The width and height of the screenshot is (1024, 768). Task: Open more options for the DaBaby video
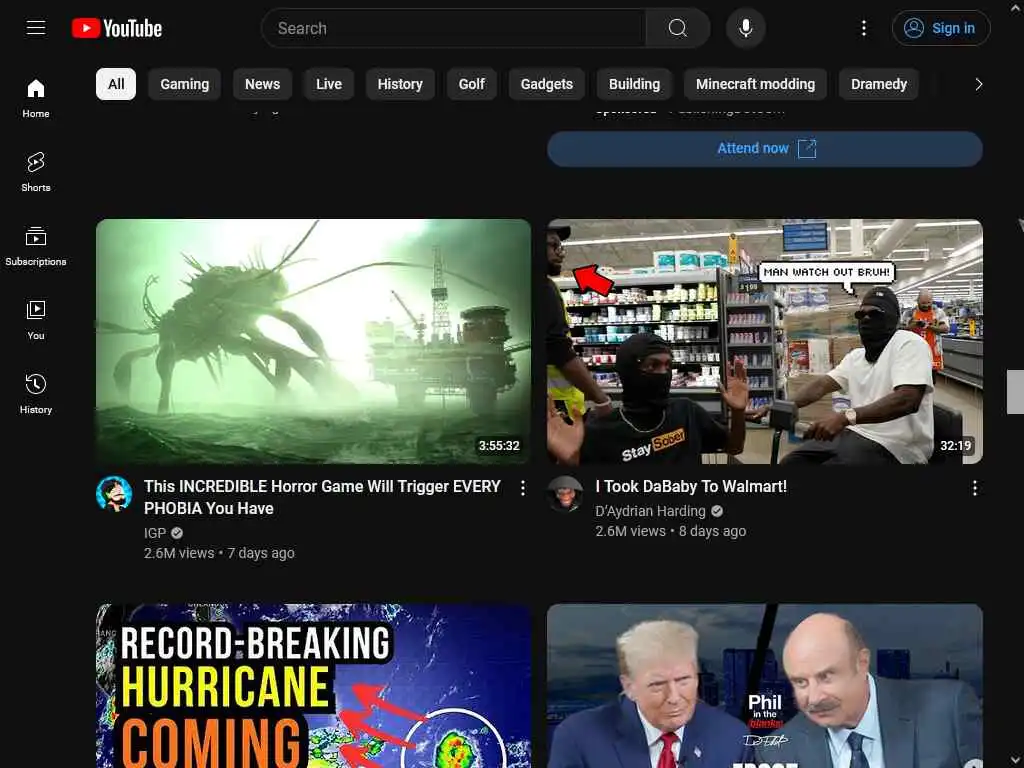pos(974,488)
